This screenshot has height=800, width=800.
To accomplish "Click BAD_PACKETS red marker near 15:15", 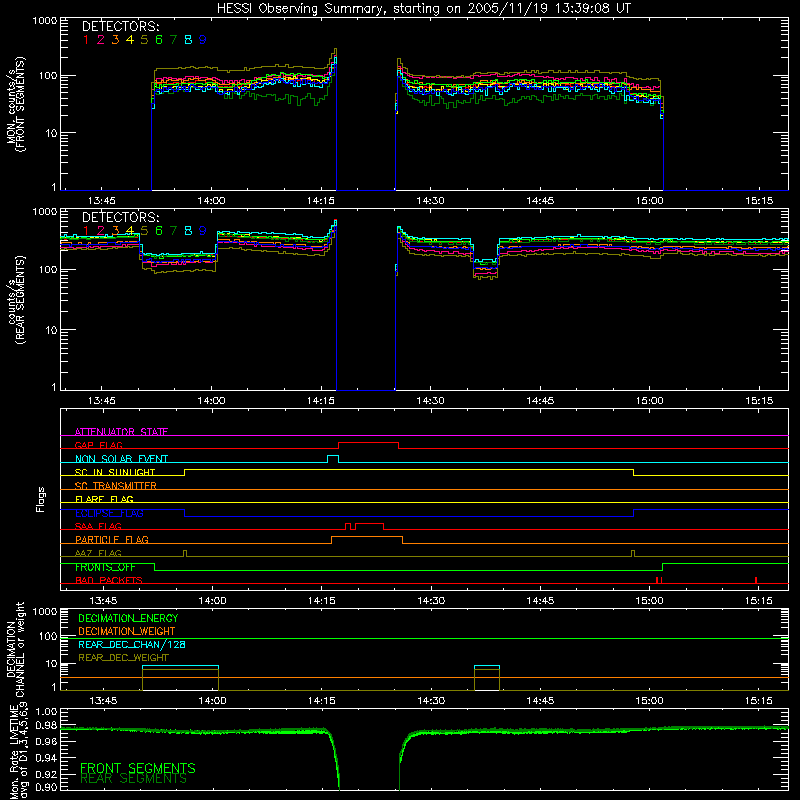I will 756,580.
